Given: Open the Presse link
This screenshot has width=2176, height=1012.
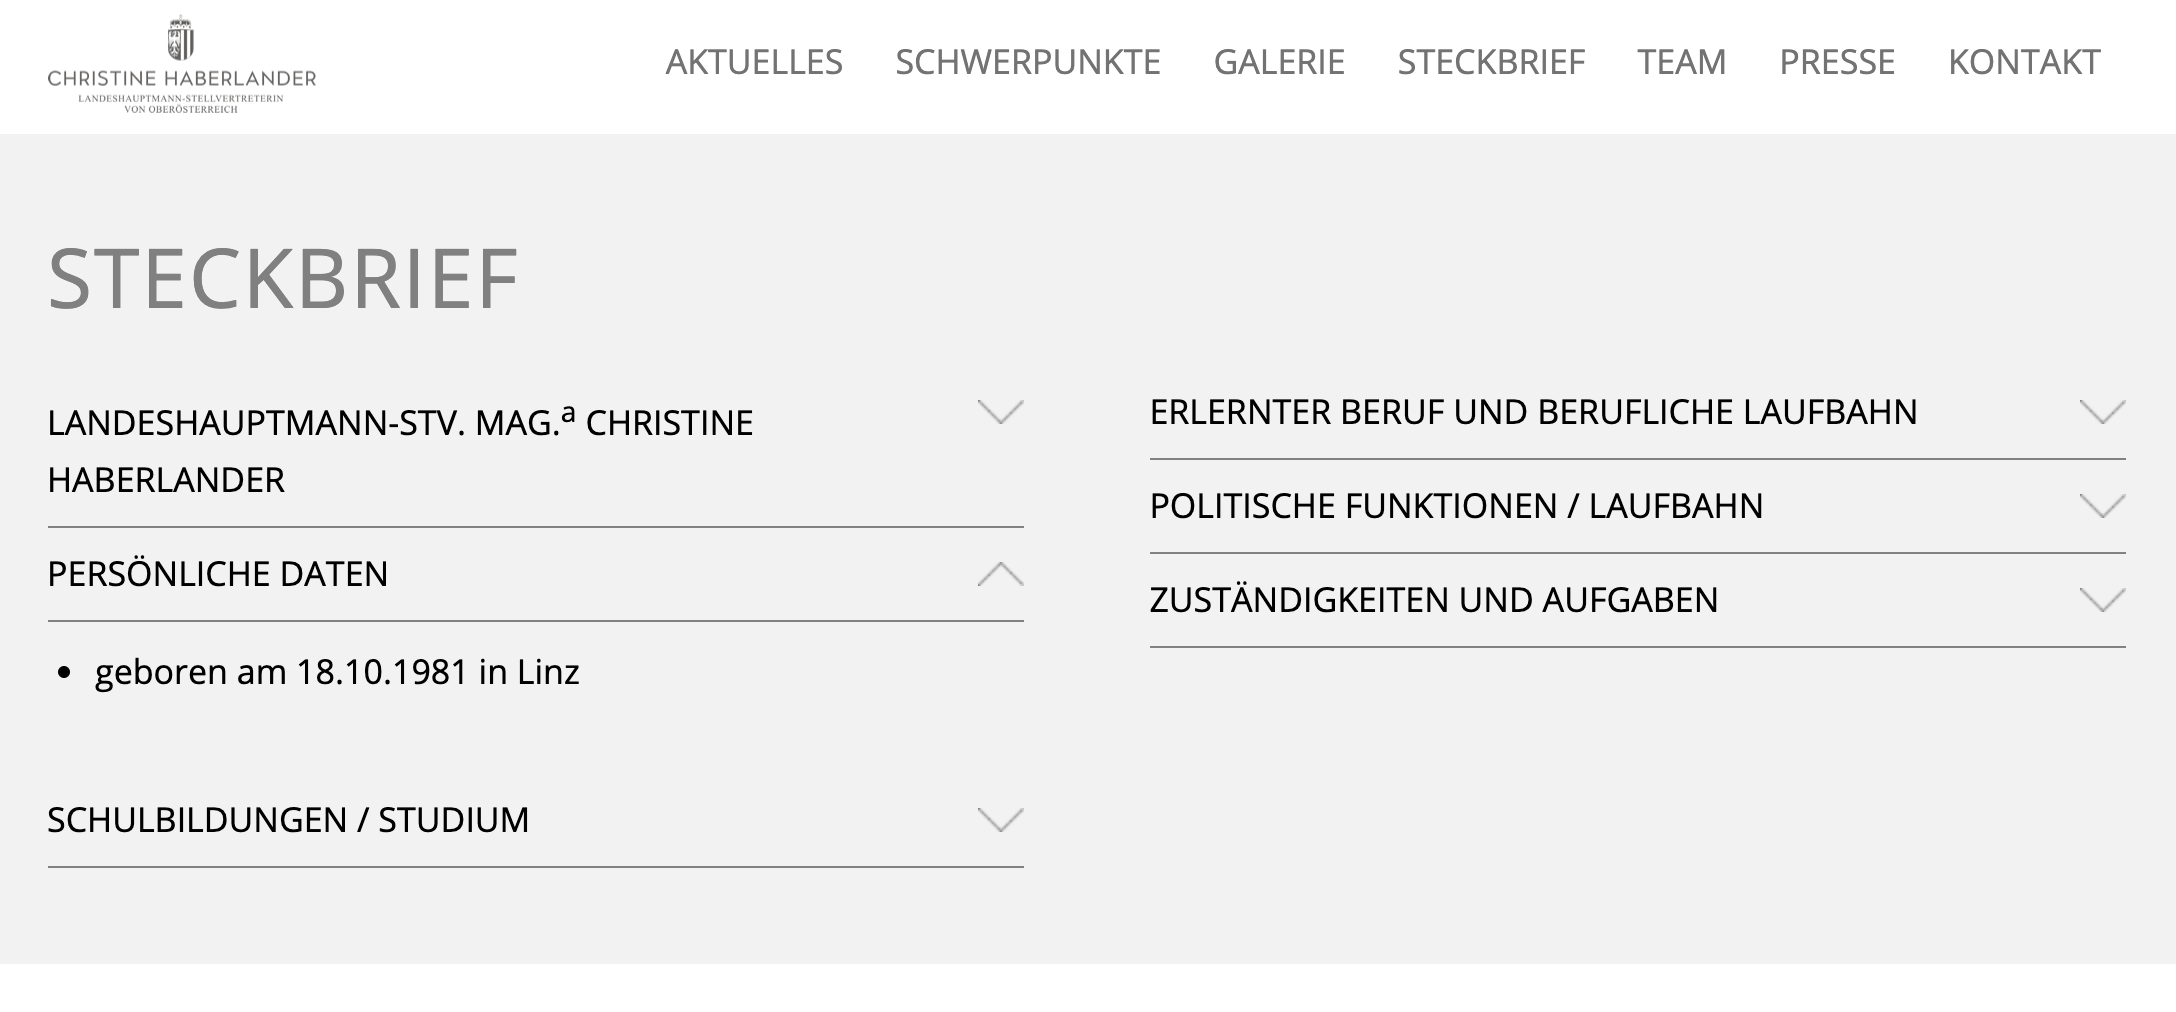Looking at the screenshot, I should click(1837, 62).
